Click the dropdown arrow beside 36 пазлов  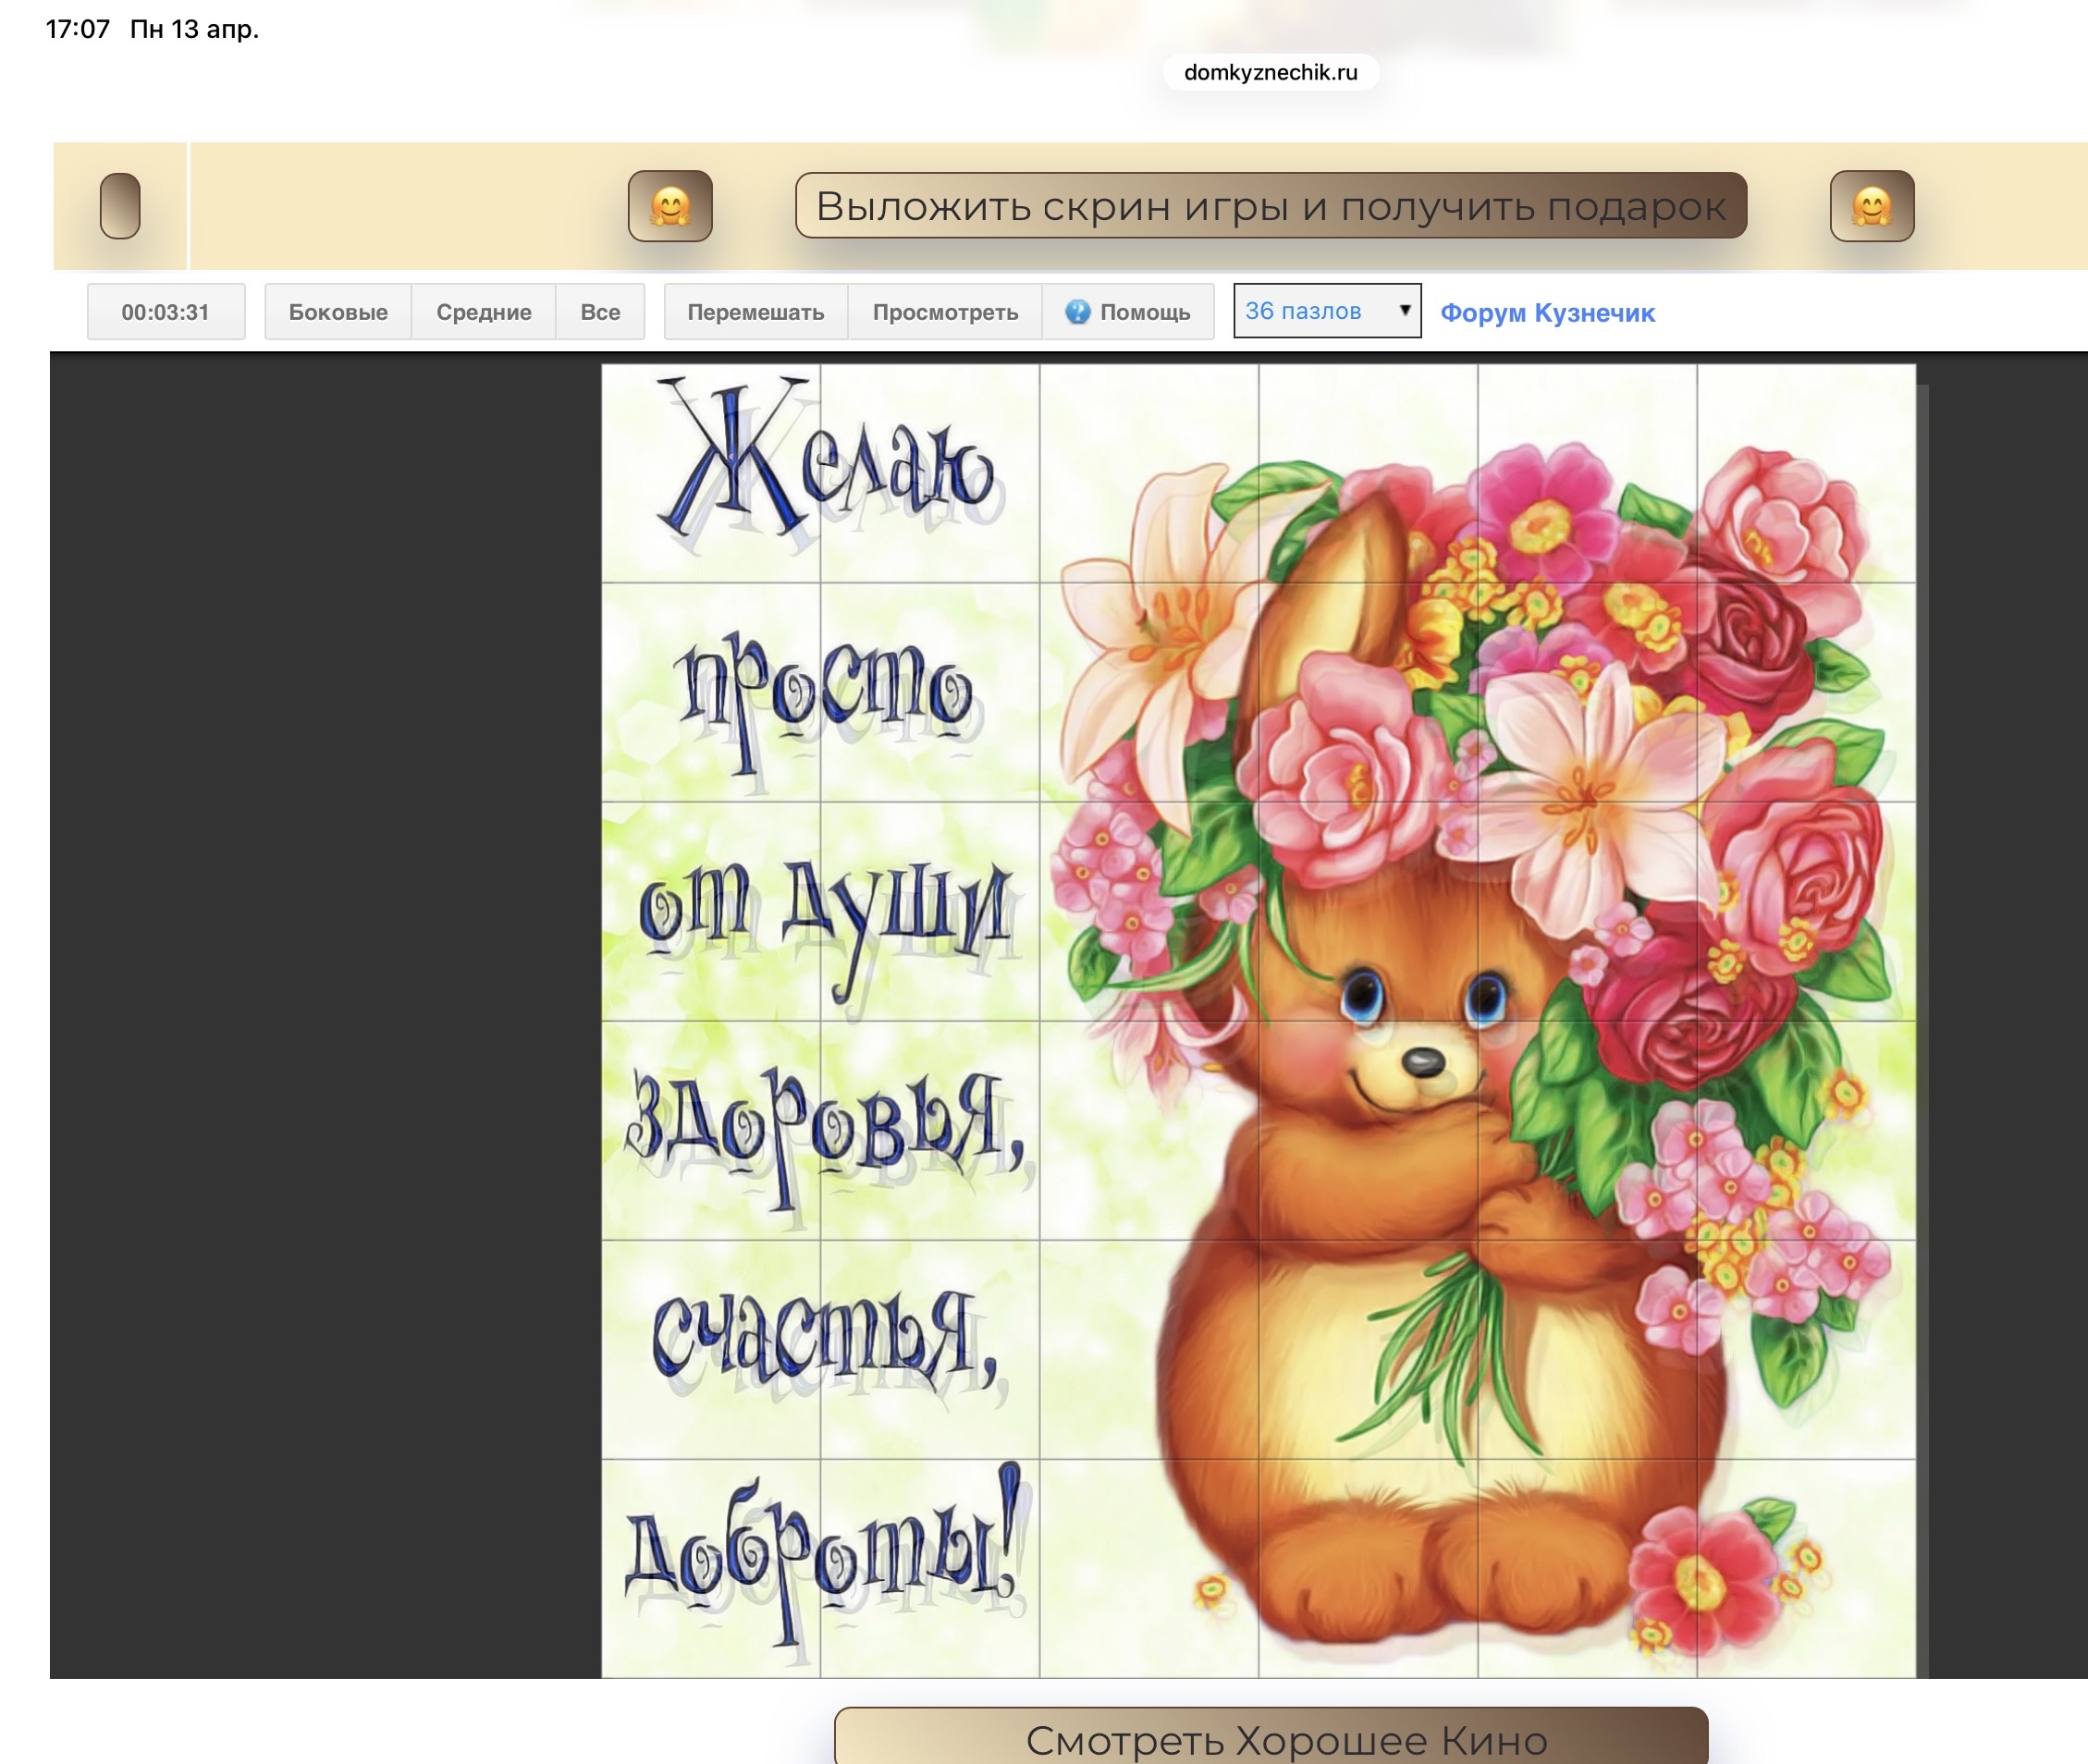coord(1404,310)
